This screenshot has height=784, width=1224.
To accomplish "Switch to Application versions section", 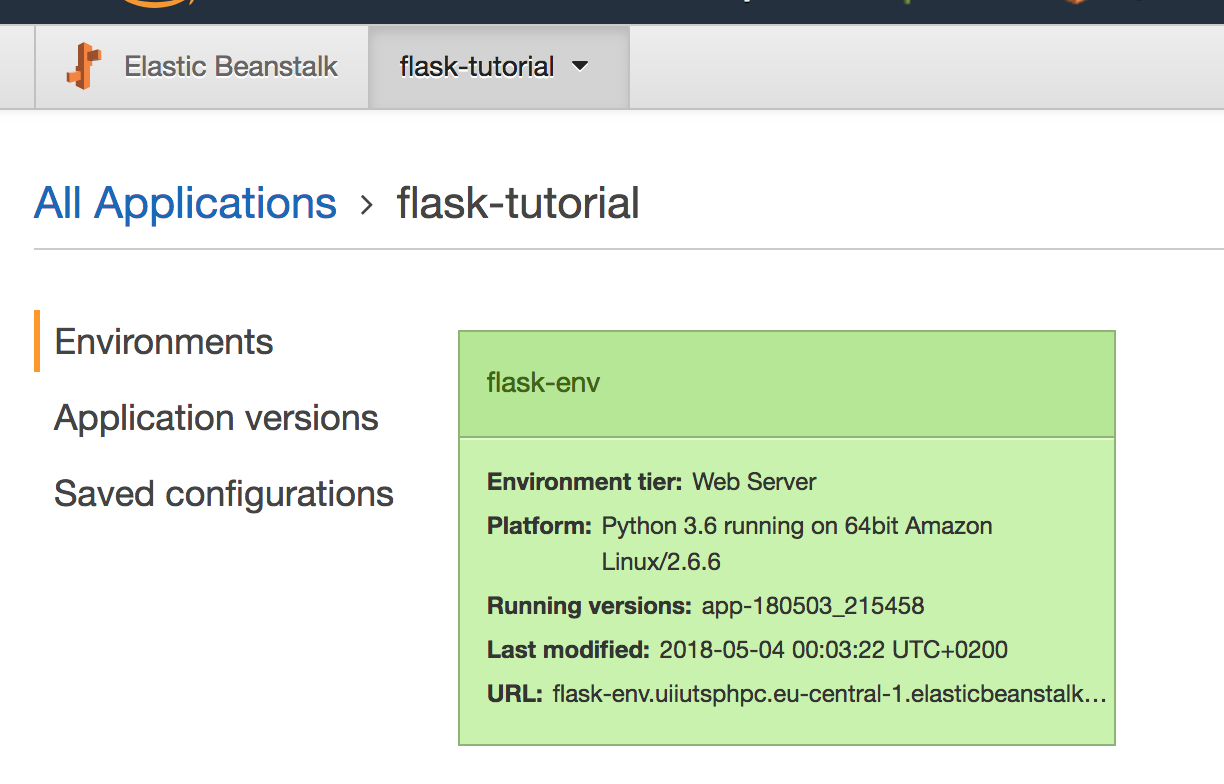I will pyautogui.click(x=216, y=417).
